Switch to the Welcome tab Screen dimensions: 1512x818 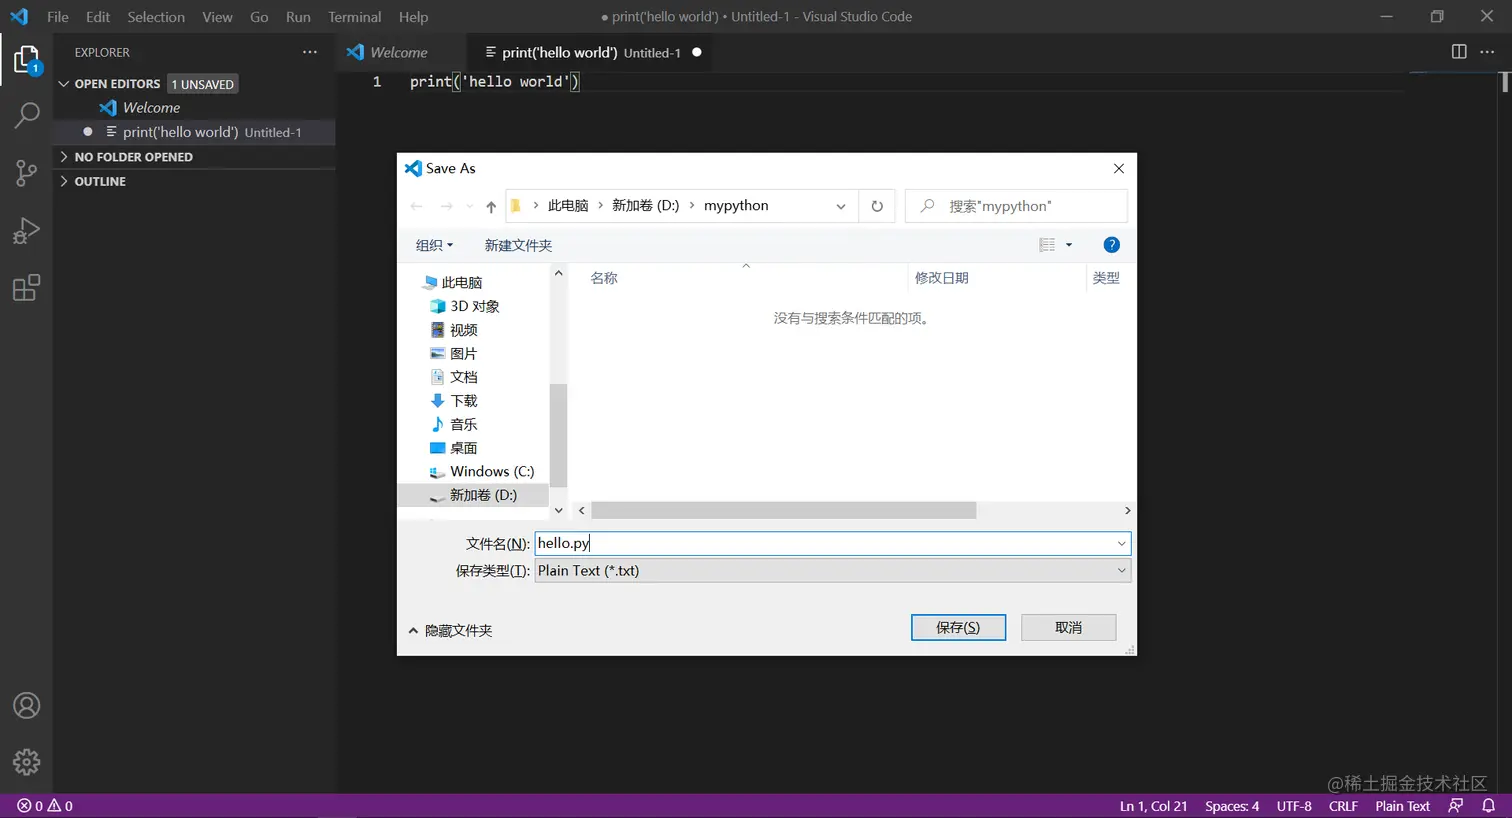coord(399,51)
